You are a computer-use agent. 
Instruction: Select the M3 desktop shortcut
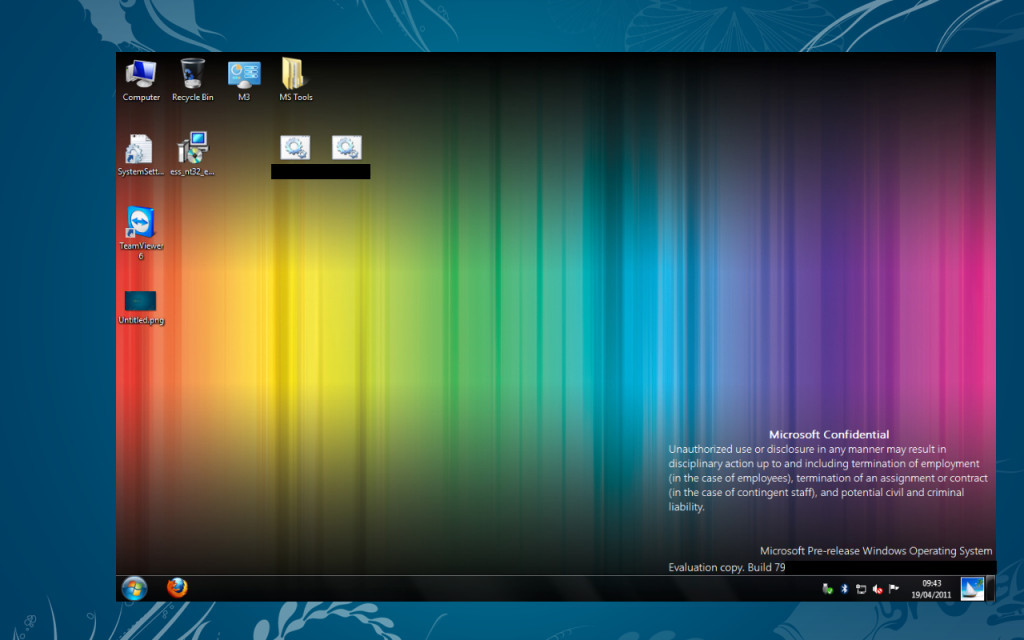click(244, 80)
